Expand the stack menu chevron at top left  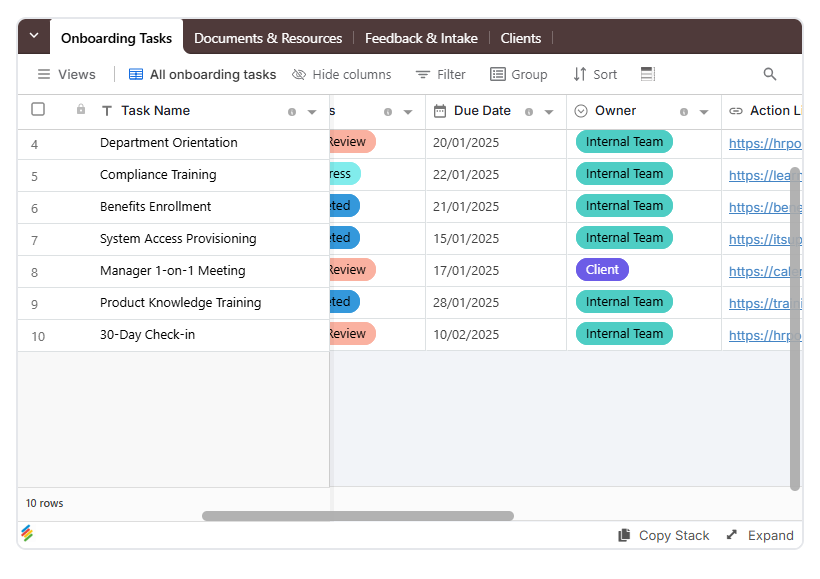34,36
